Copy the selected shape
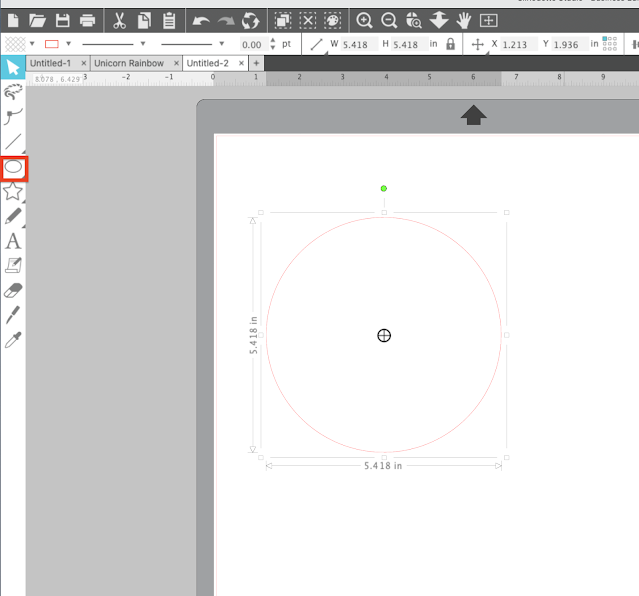 (144, 20)
